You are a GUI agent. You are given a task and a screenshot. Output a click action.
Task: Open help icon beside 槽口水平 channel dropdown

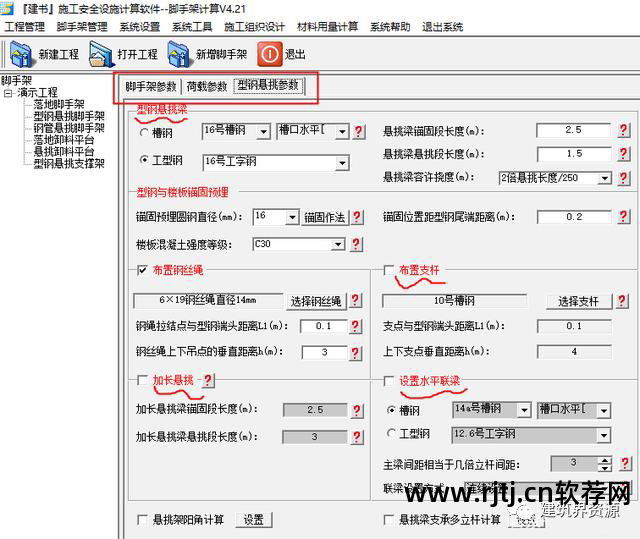[358, 131]
